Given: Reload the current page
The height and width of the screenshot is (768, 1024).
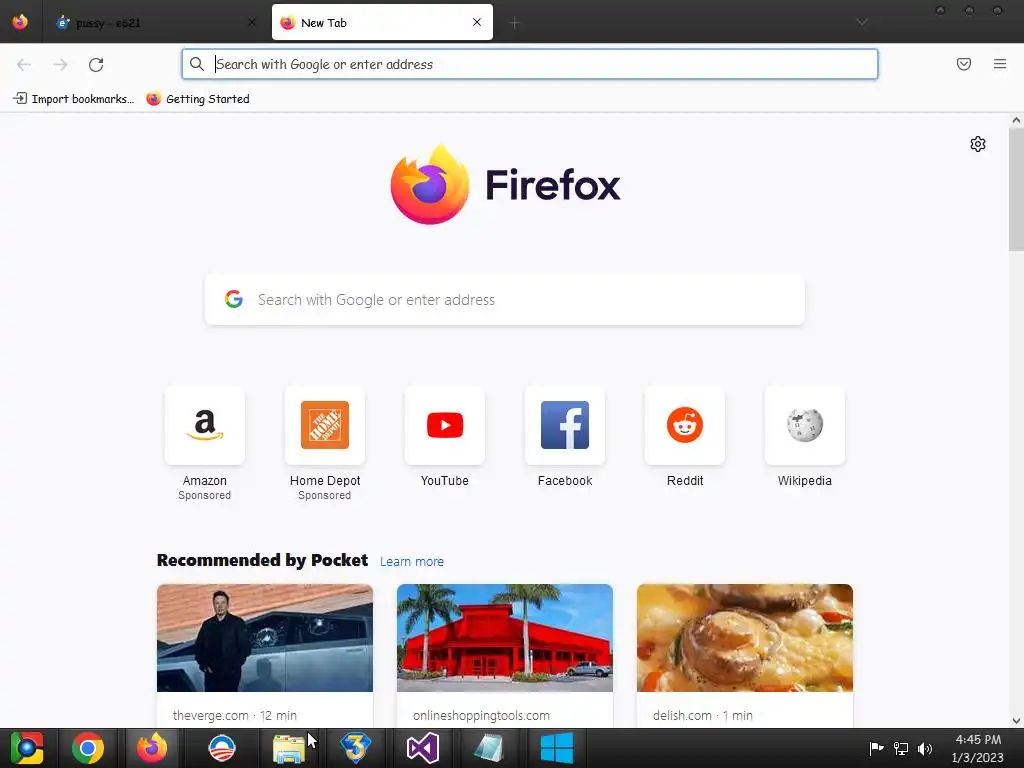Looking at the screenshot, I should [x=96, y=65].
